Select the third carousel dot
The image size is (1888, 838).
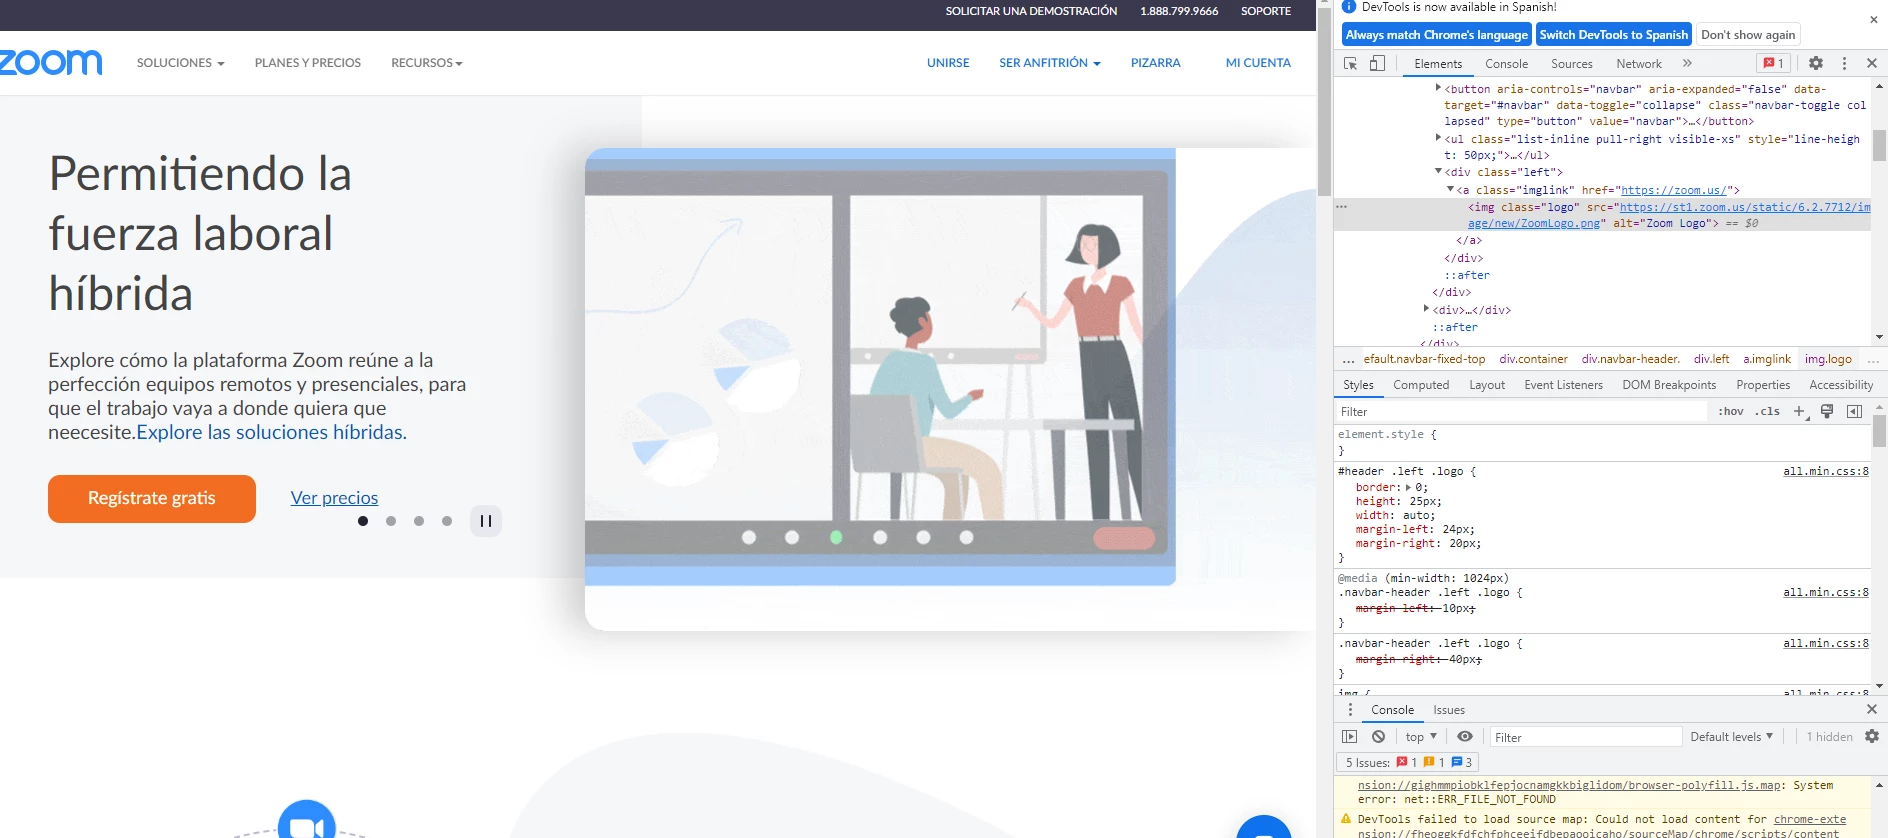[419, 521]
